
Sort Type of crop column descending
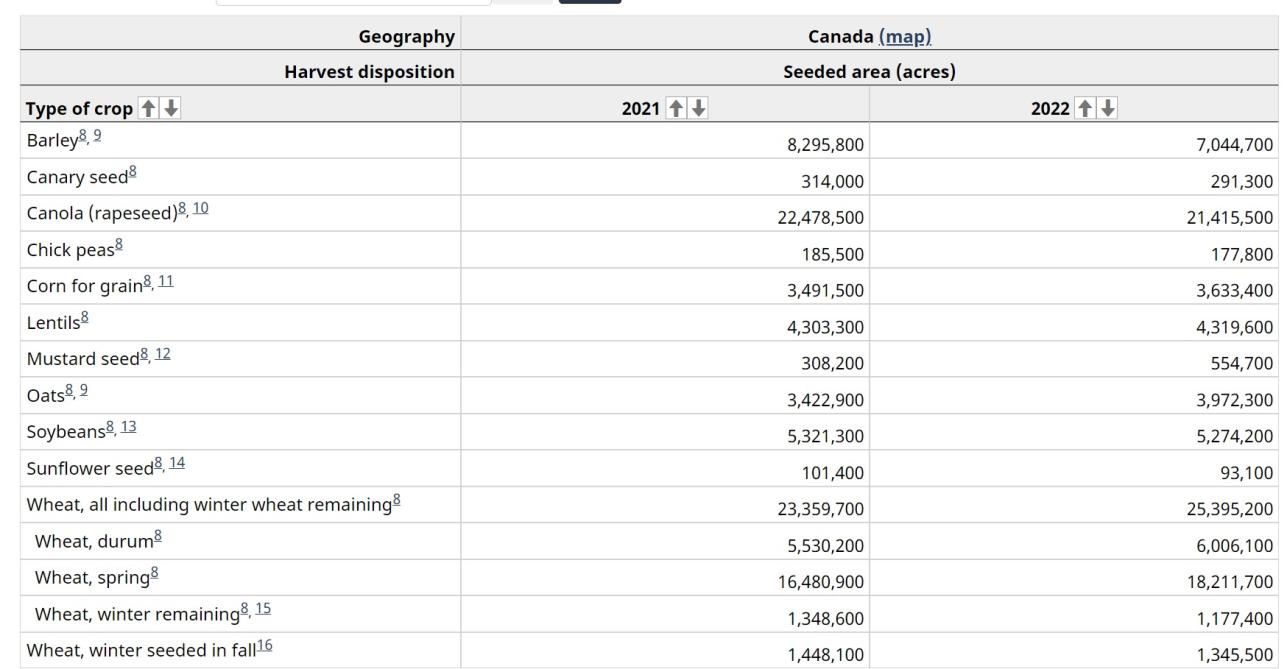click(171, 109)
